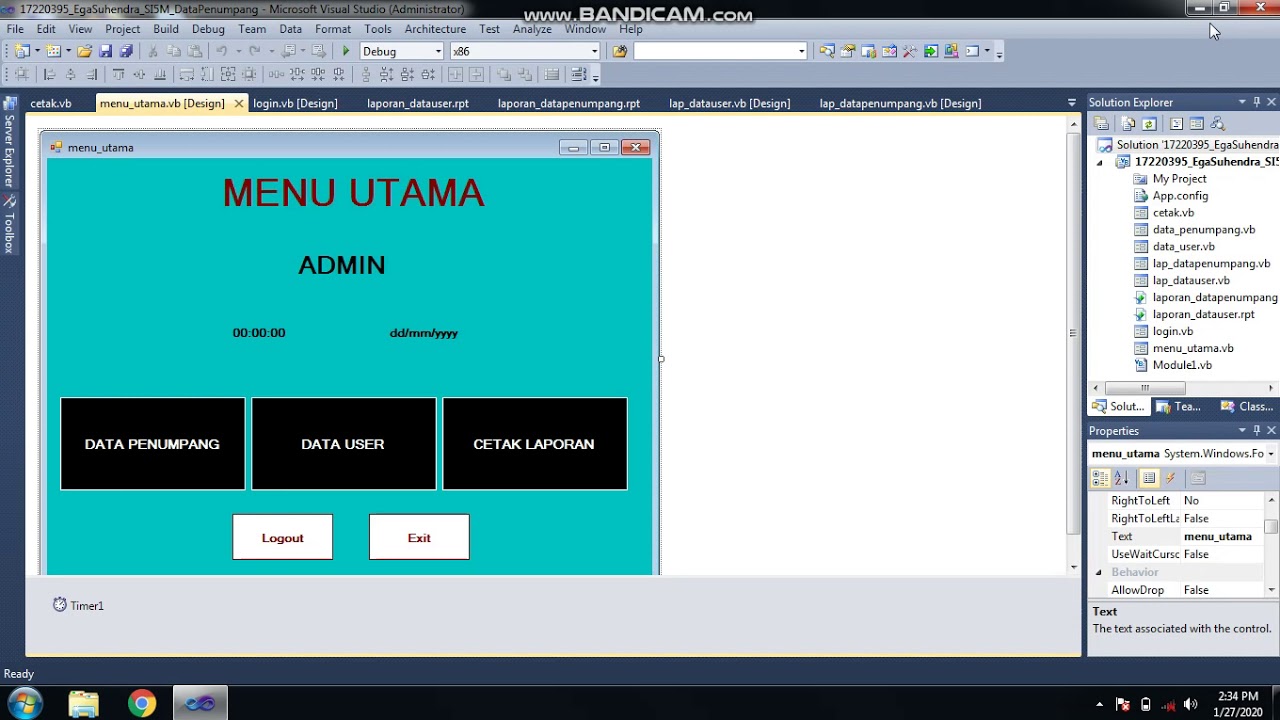The width and height of the screenshot is (1280, 720).
Task: Open the active files tab list dropdown
Action: 1072,102
